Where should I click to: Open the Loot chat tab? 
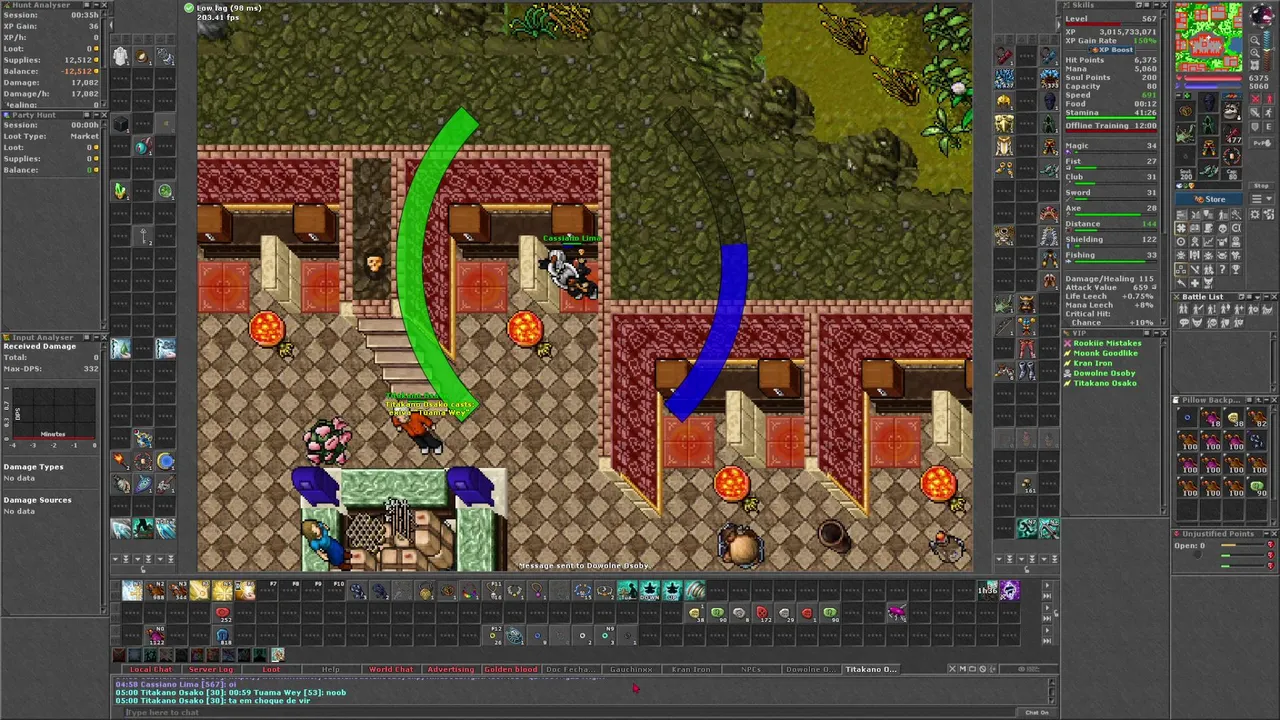pyautogui.click(x=270, y=669)
